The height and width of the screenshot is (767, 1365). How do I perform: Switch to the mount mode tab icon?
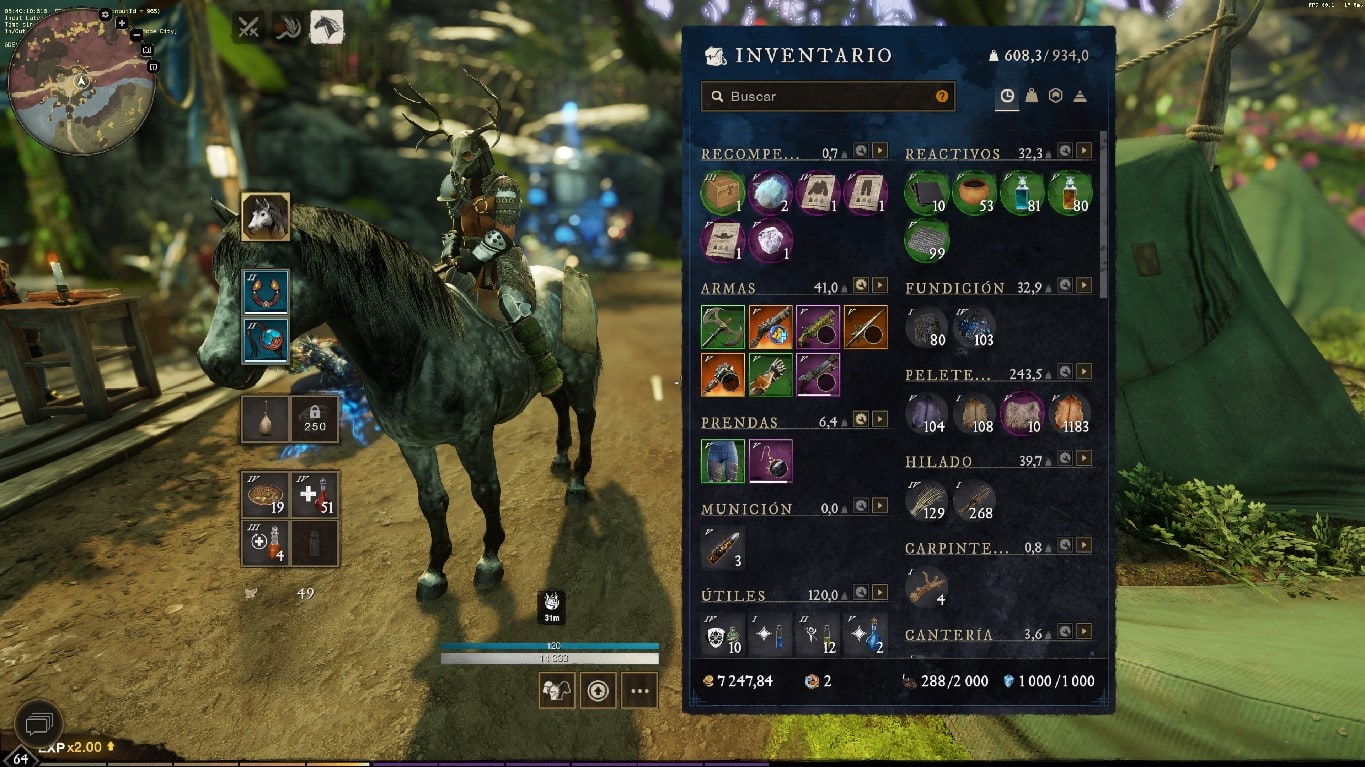(x=327, y=27)
